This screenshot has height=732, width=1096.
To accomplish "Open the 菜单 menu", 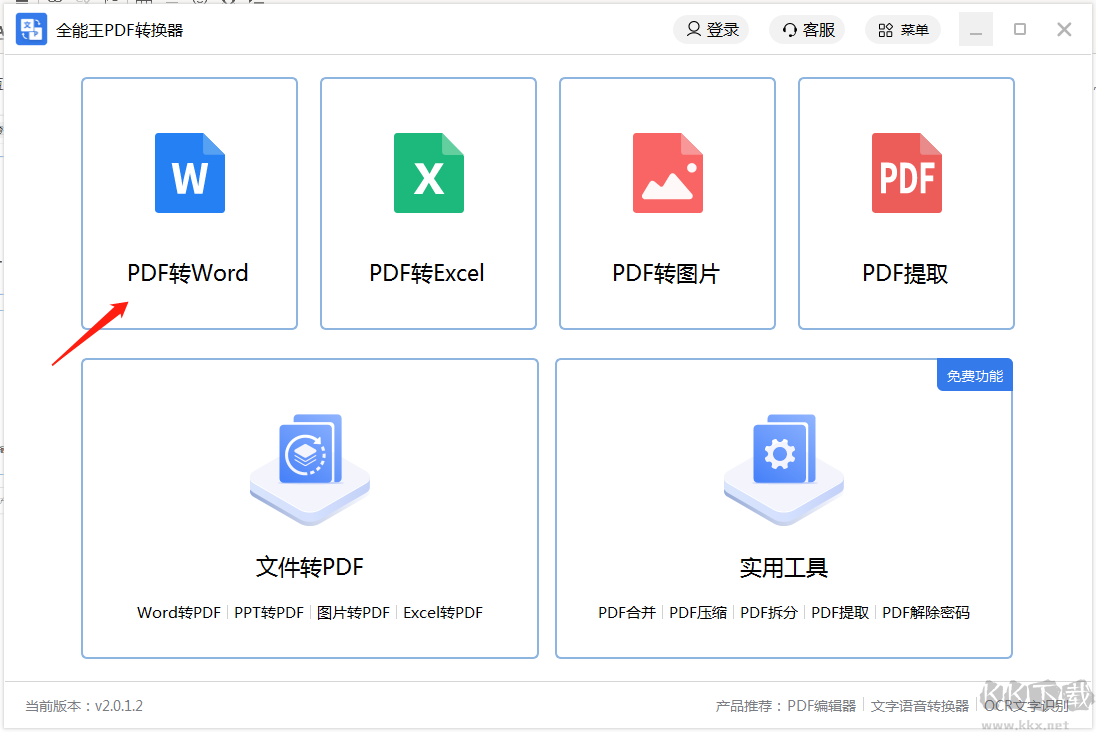I will click(903, 30).
